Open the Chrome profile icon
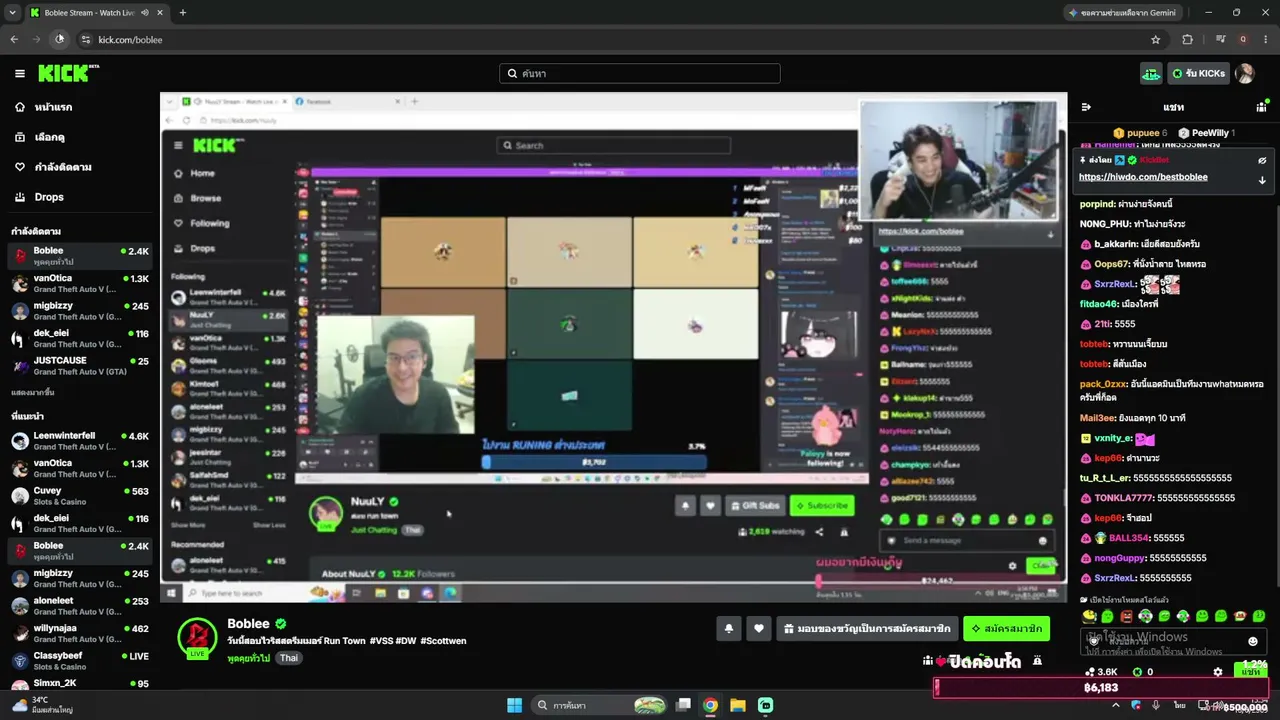This screenshot has width=1280, height=720. (1243, 39)
